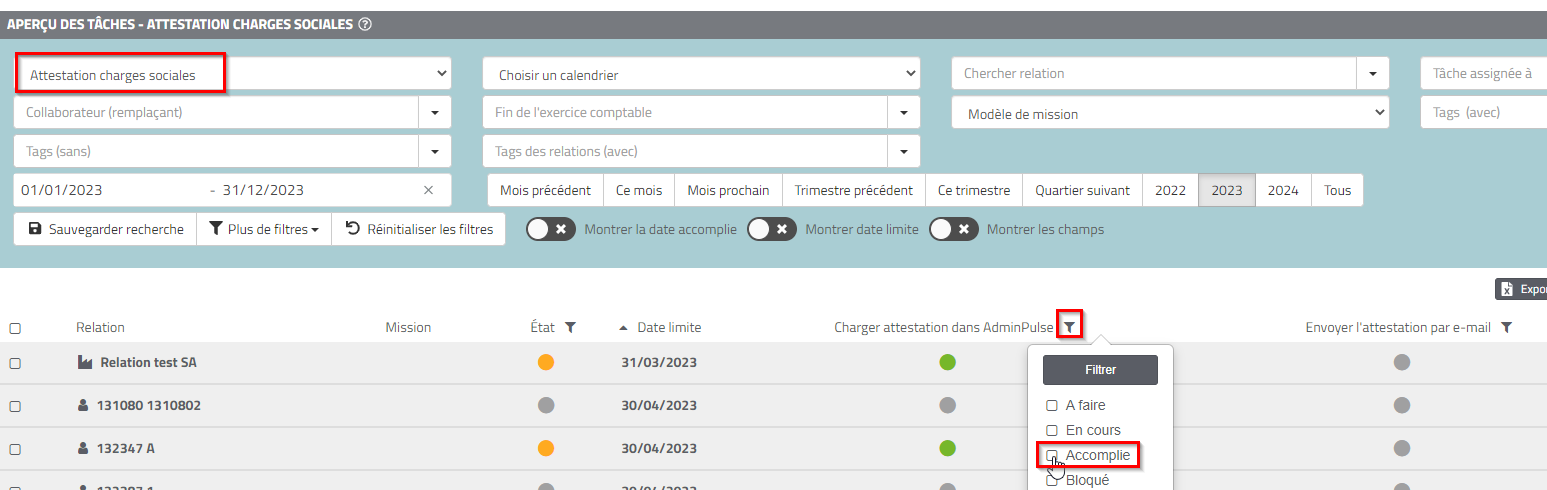The width and height of the screenshot is (1547, 490).
Task: Click the green status dot for 132347 A
Action: pyautogui.click(x=947, y=448)
